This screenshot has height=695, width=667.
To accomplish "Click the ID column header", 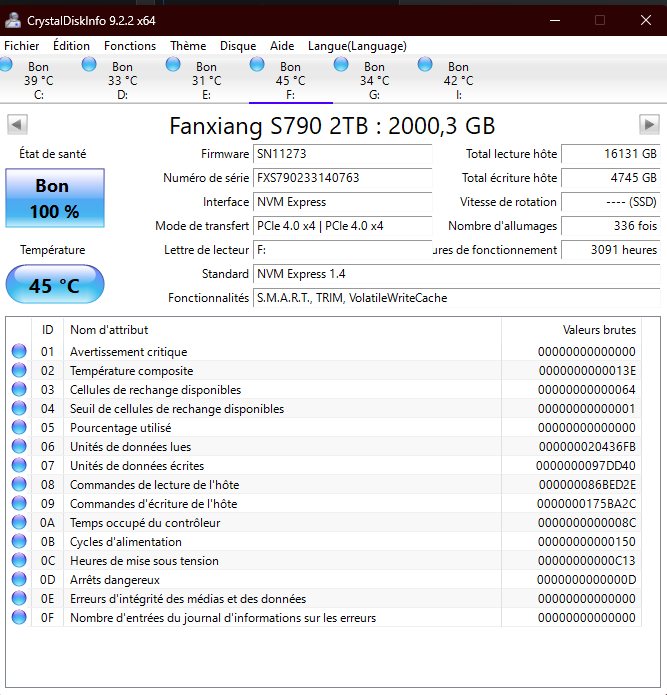I will coord(47,330).
